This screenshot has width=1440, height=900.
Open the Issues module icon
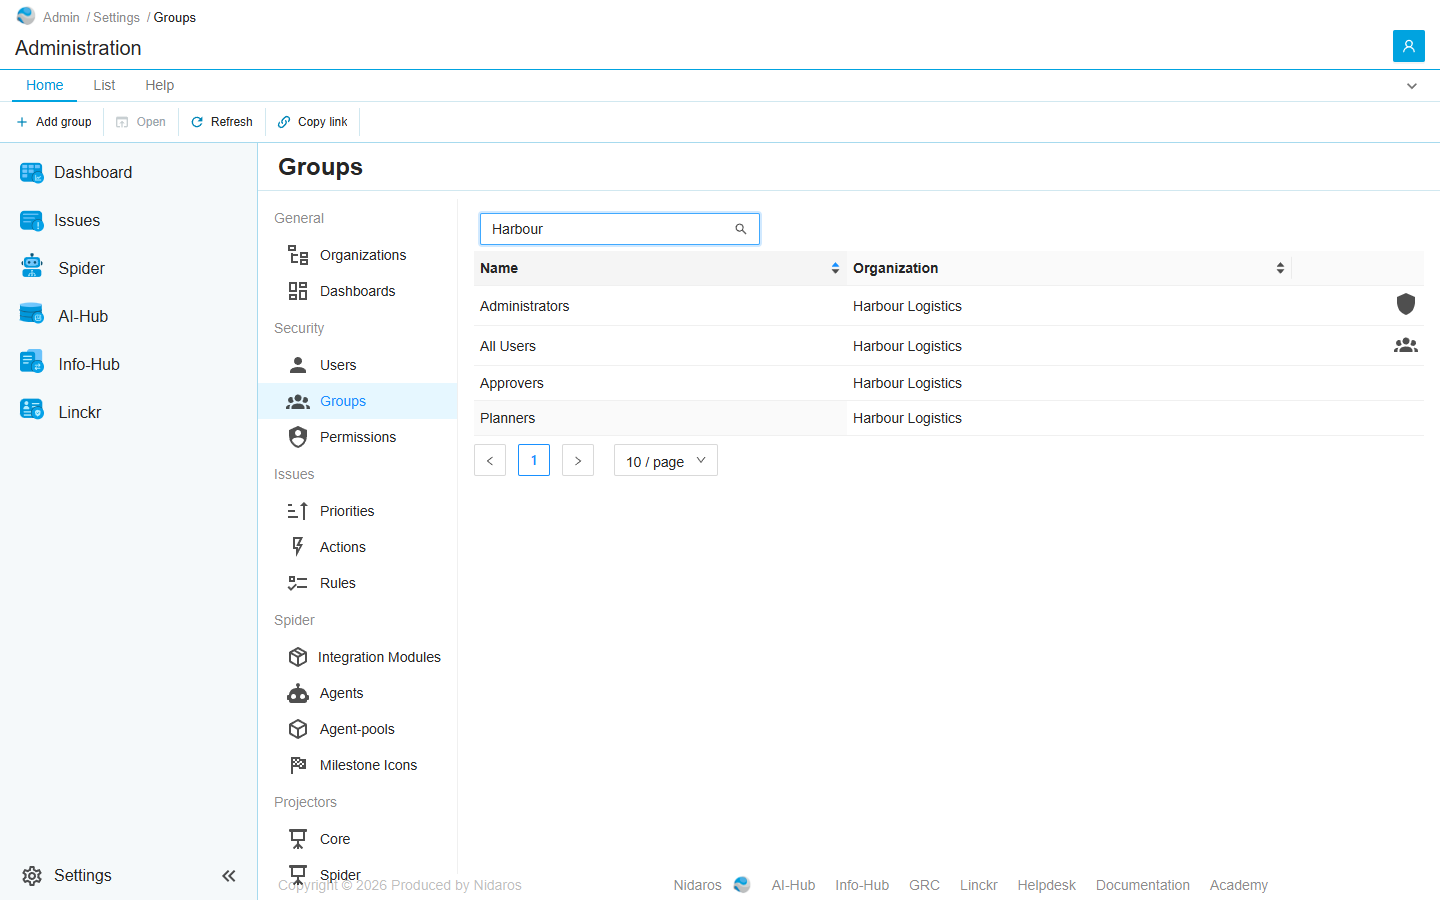tap(32, 221)
